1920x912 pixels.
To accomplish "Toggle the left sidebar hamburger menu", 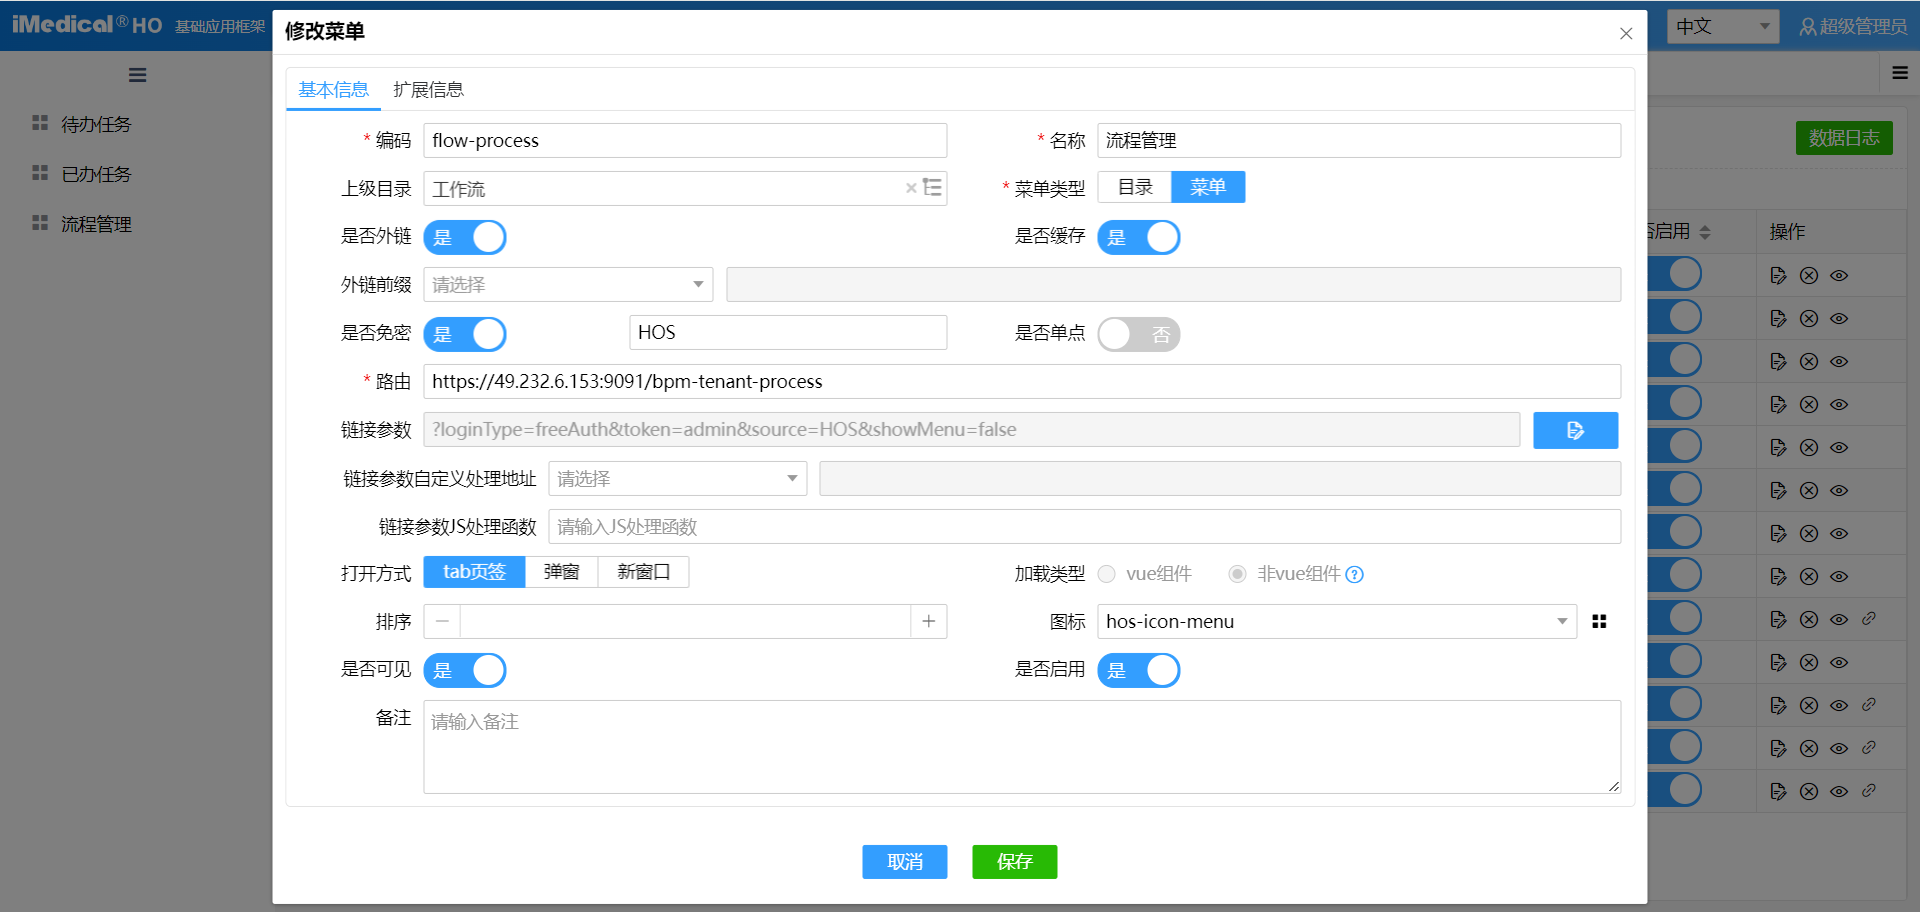I will click(x=138, y=75).
